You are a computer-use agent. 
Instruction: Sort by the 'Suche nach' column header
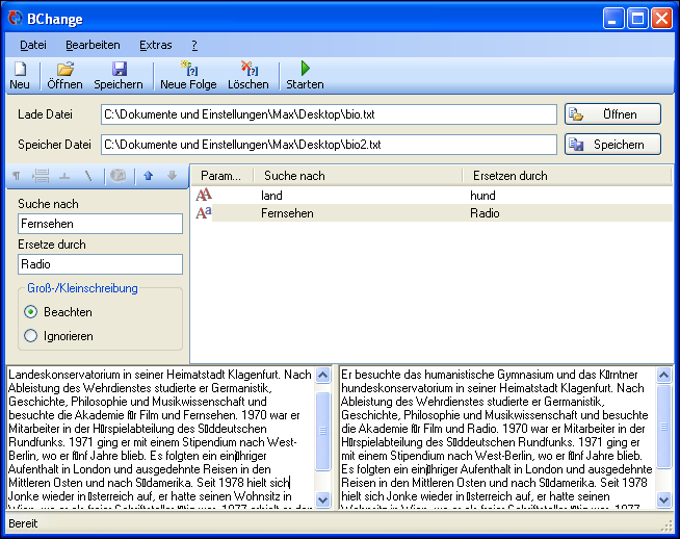359,176
